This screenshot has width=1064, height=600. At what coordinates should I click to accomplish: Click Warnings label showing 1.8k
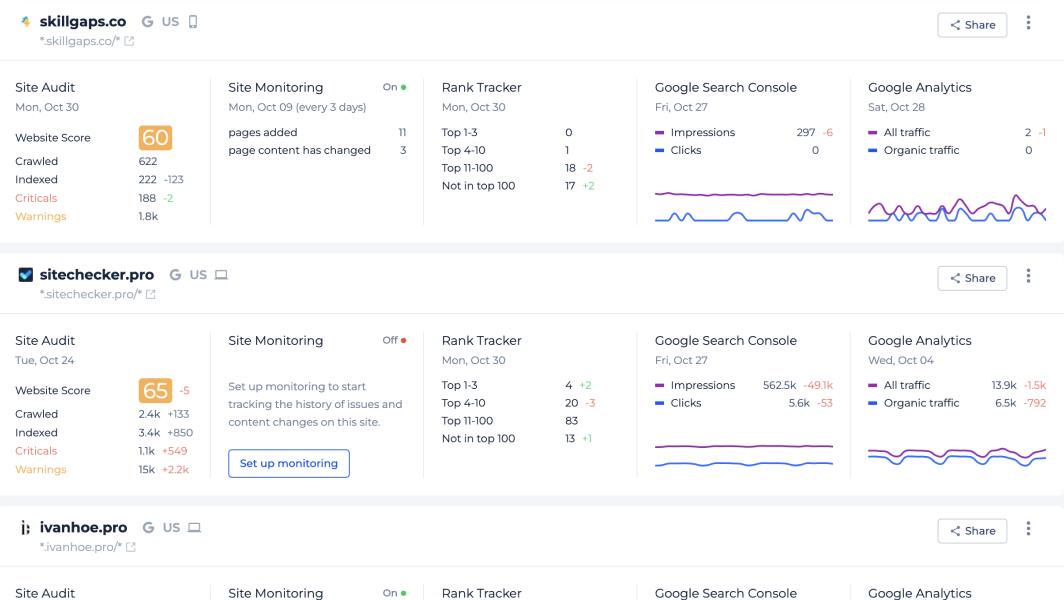point(41,217)
